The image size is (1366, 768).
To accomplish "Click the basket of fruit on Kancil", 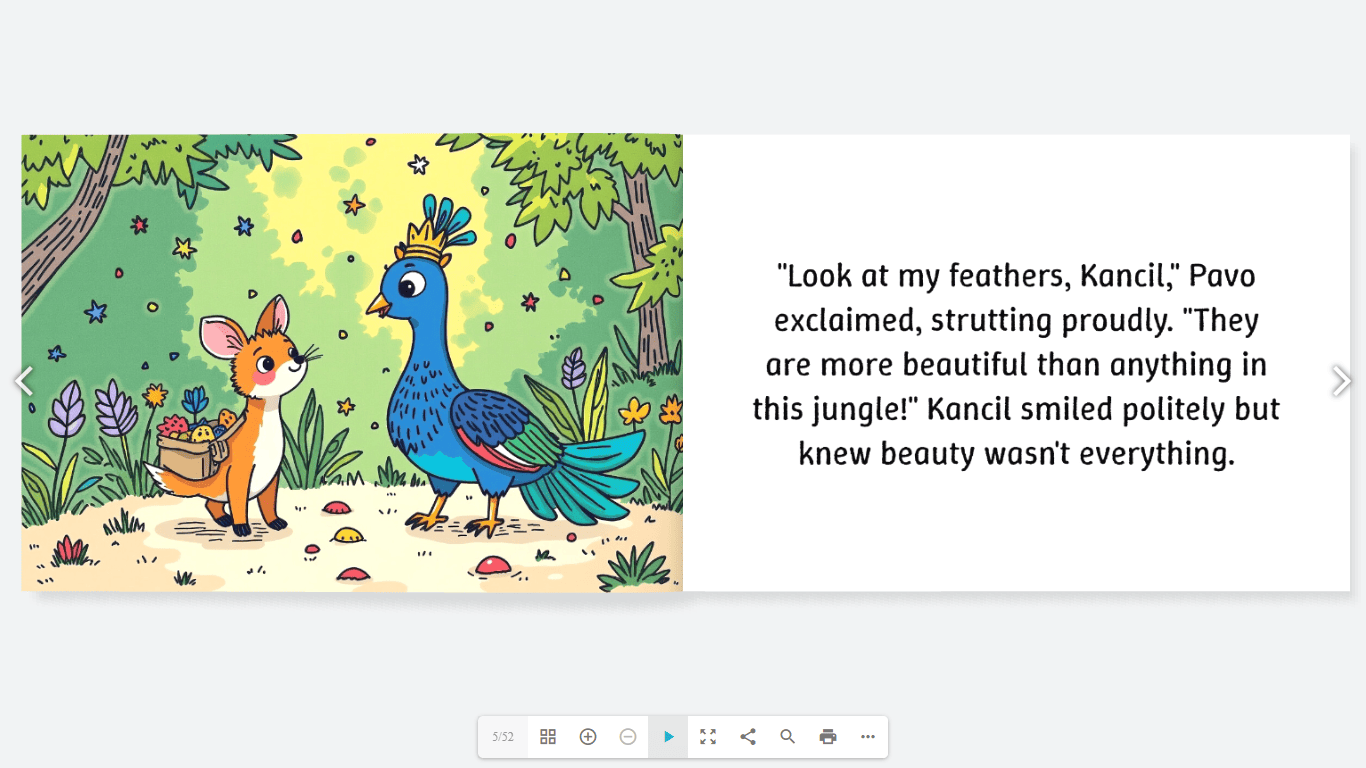I will click(191, 445).
